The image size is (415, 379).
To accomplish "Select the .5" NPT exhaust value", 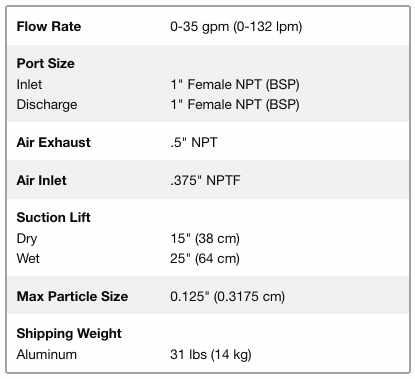I will (x=194, y=142).
